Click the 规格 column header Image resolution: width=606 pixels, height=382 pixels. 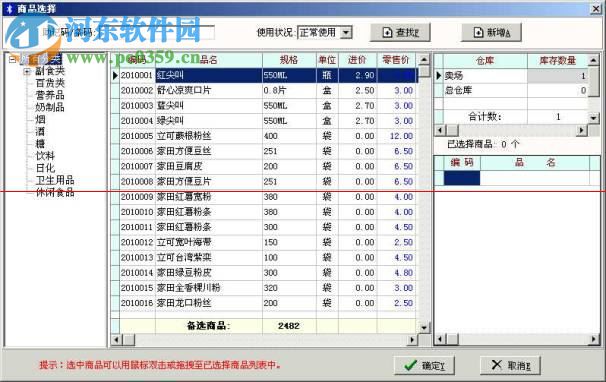289,60
